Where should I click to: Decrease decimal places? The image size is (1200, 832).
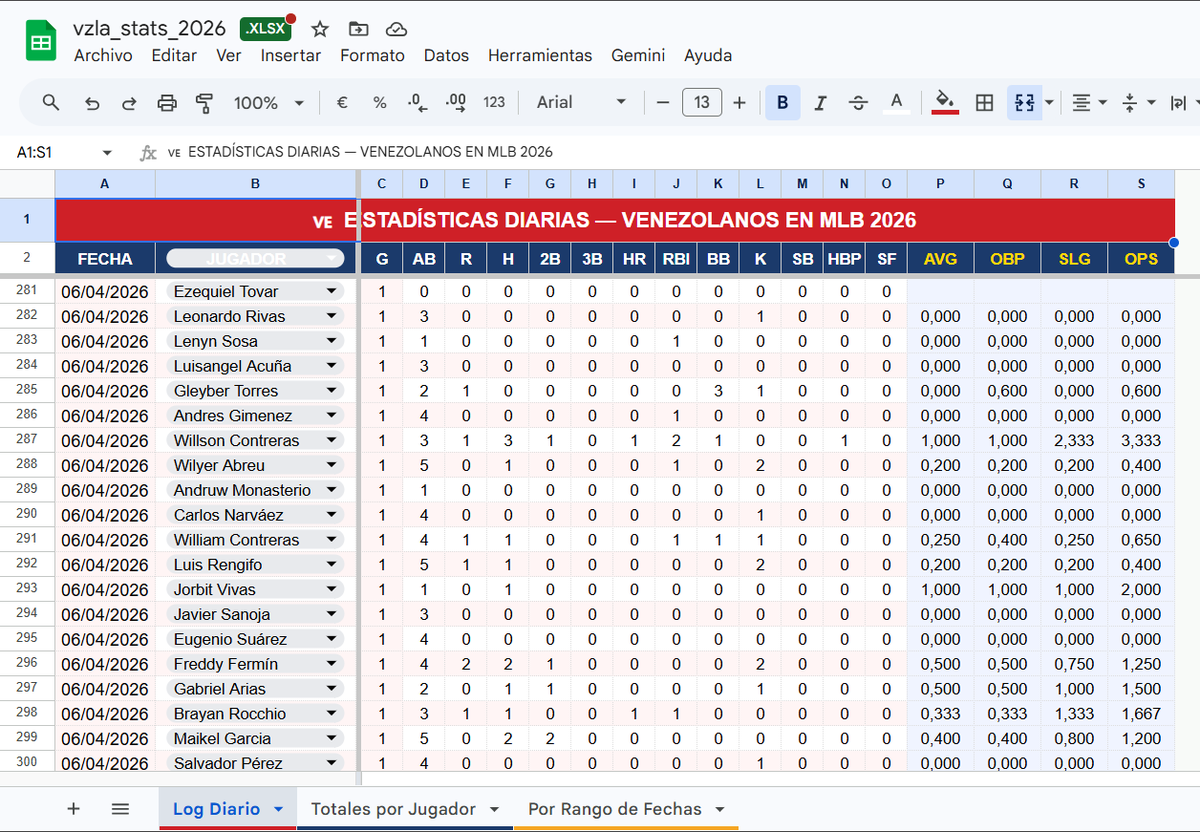(418, 102)
